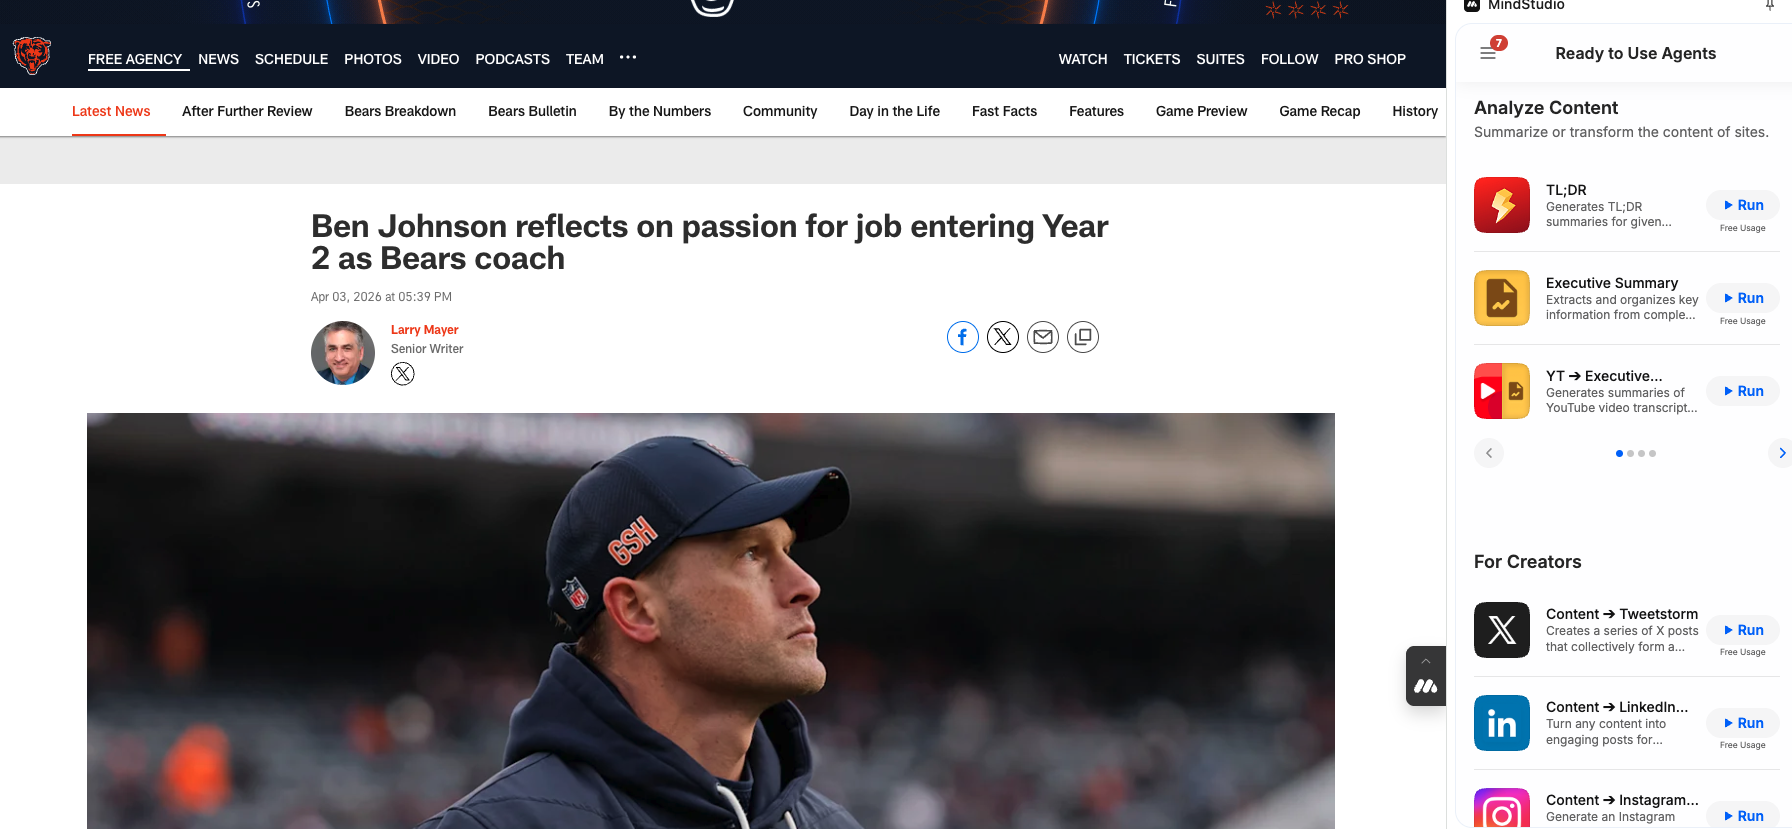Open the SCHEDULE menu item

pos(291,59)
